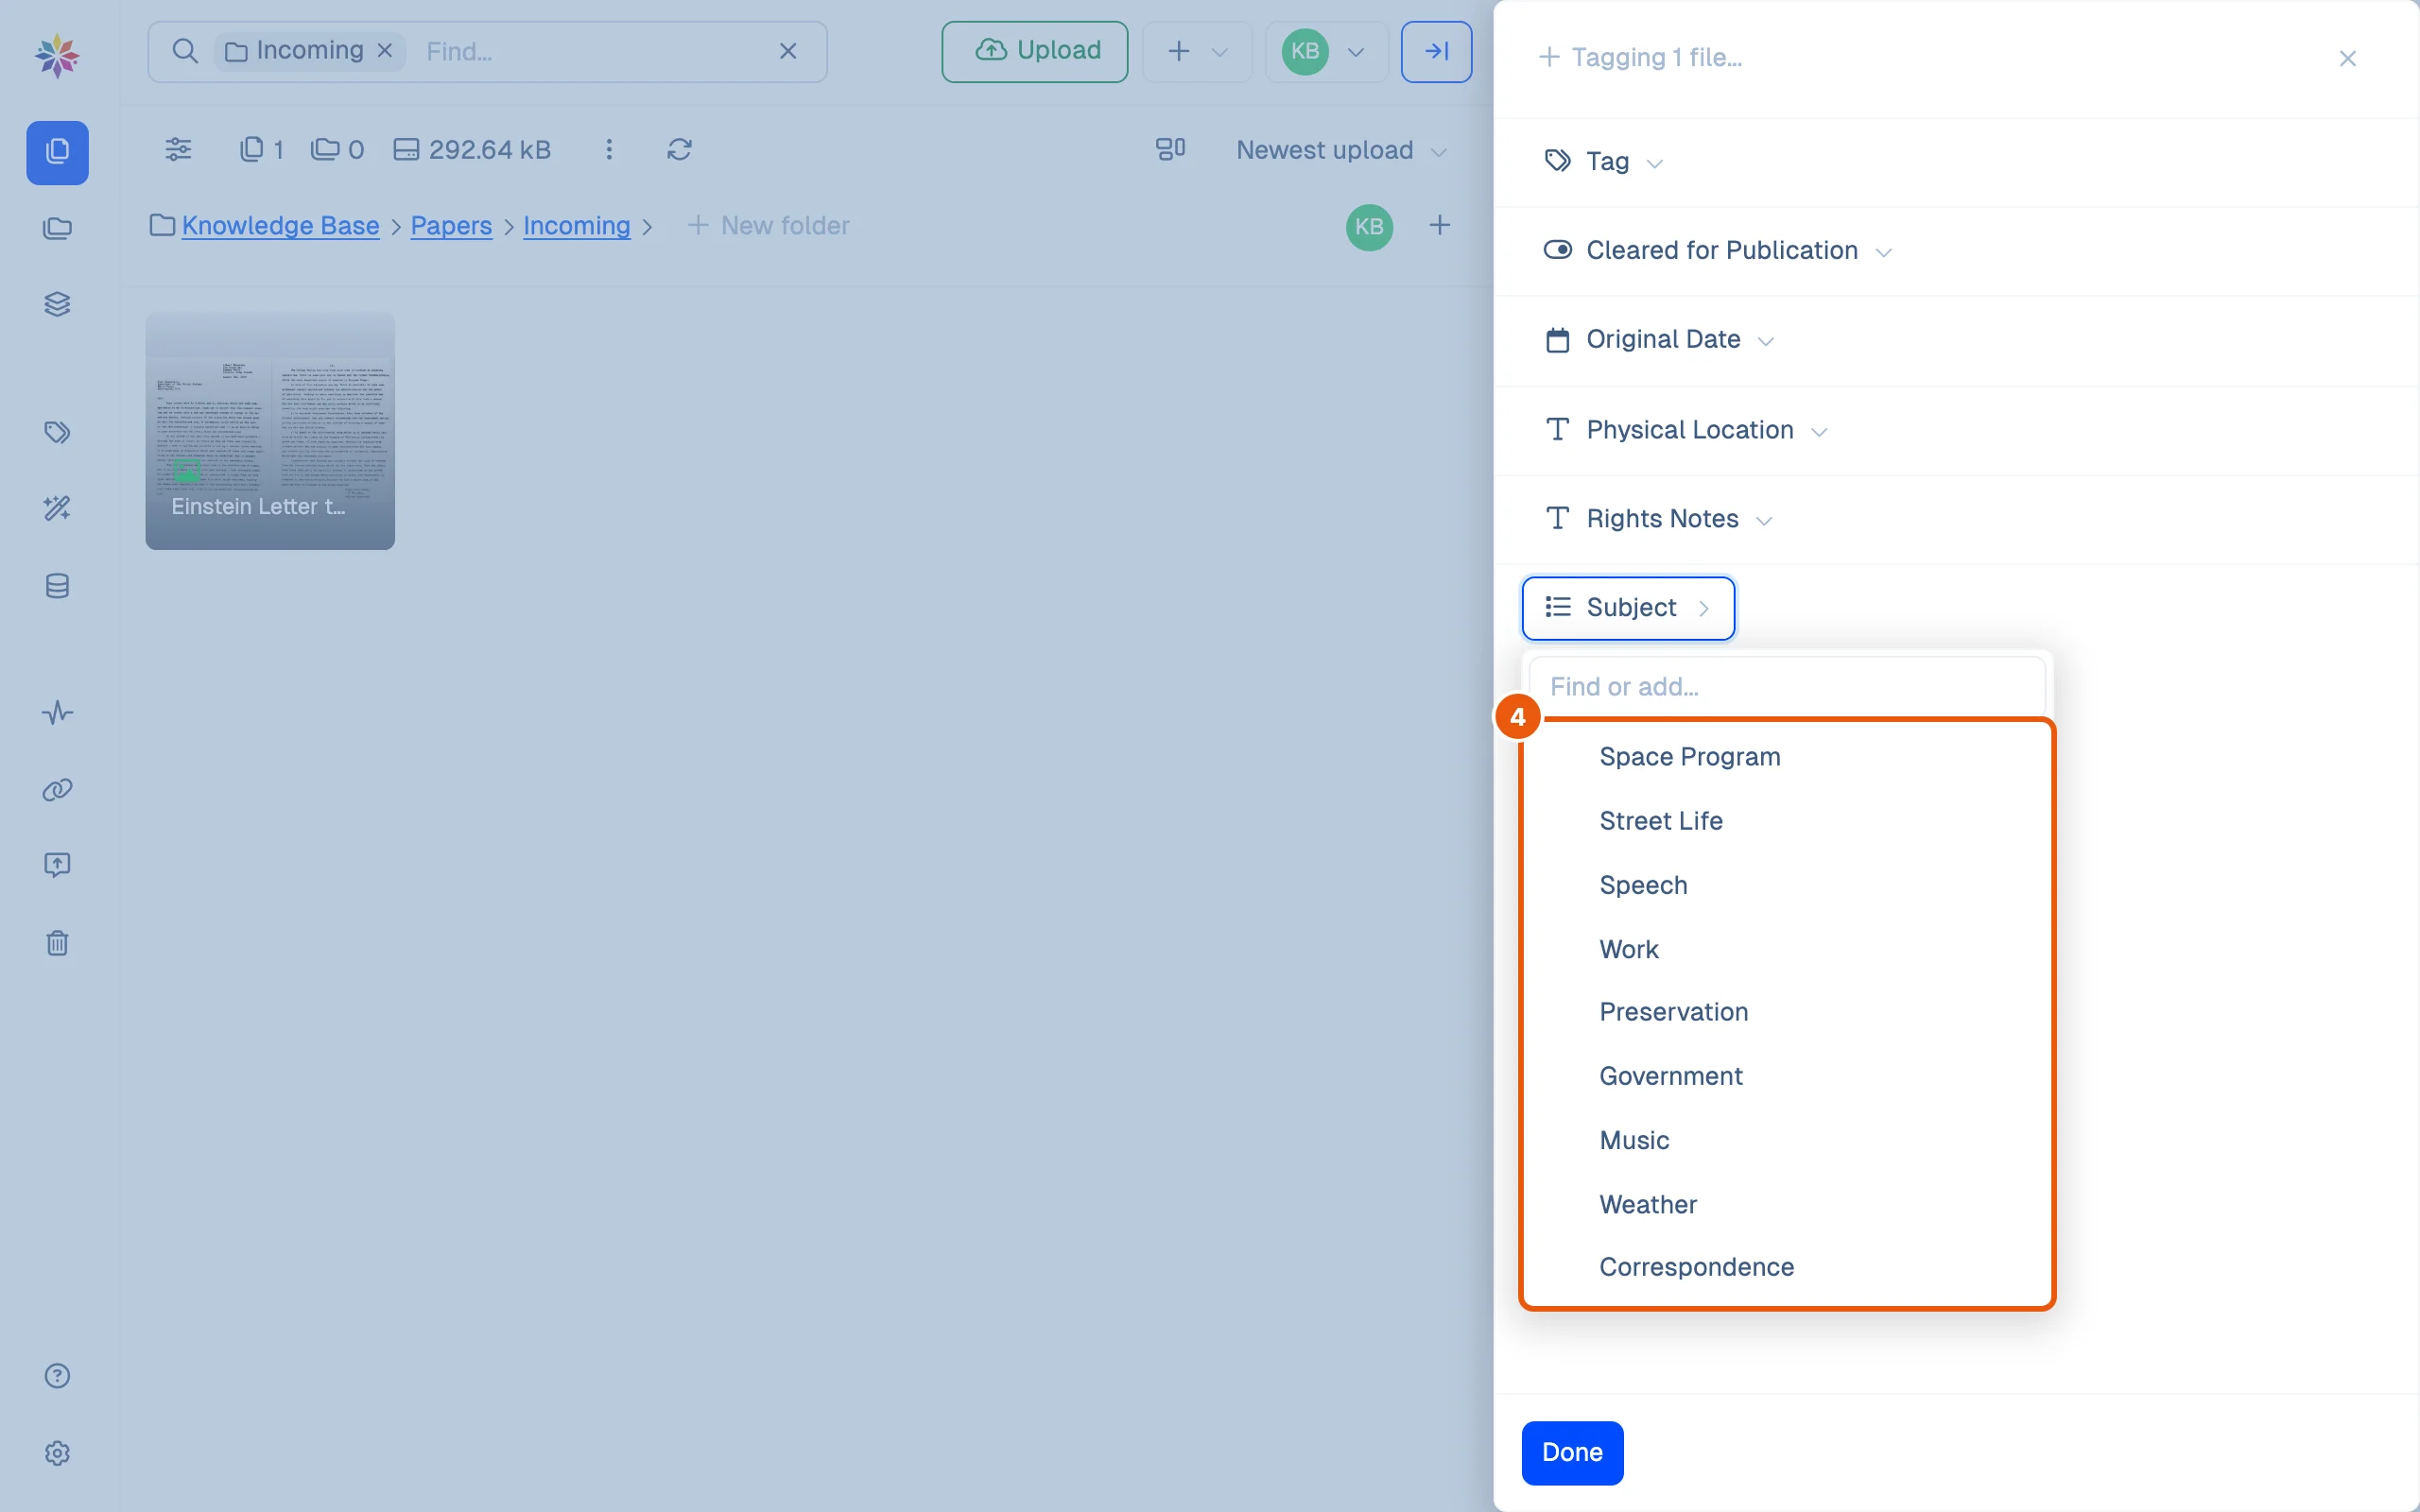Open the help question mark icon
This screenshot has width=2420, height=1512.
57,1376
